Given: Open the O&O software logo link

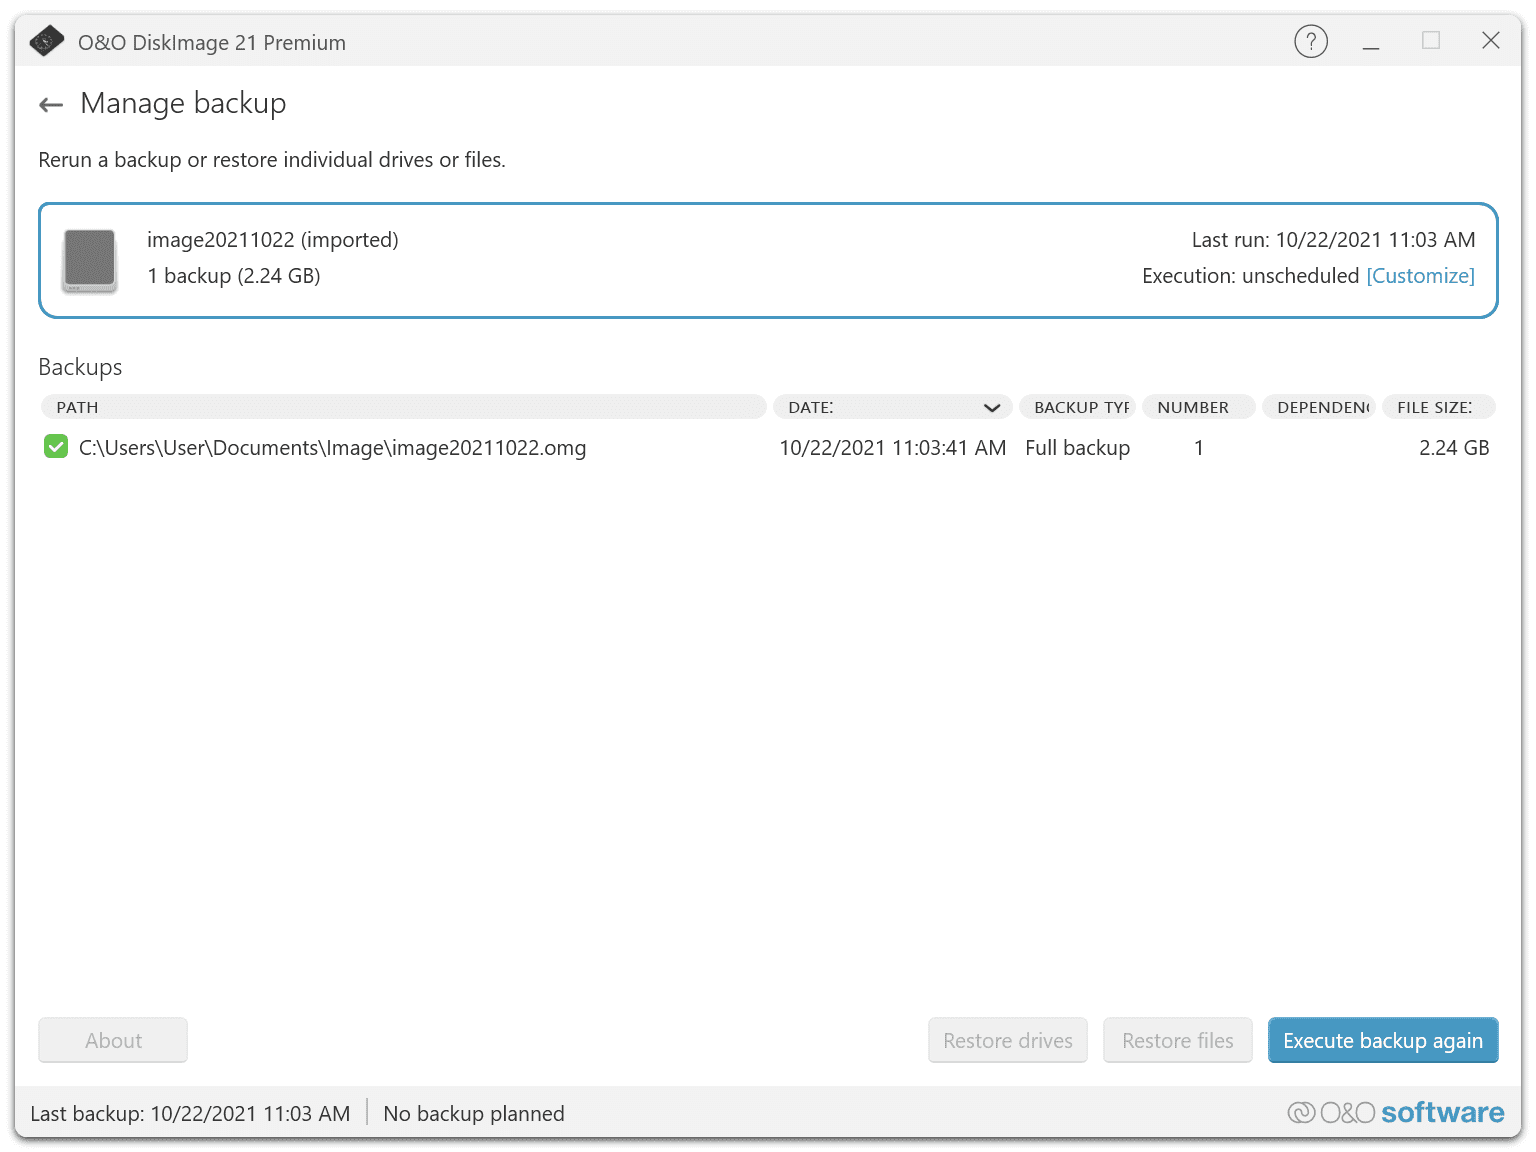Looking at the screenshot, I should coord(1396,1112).
